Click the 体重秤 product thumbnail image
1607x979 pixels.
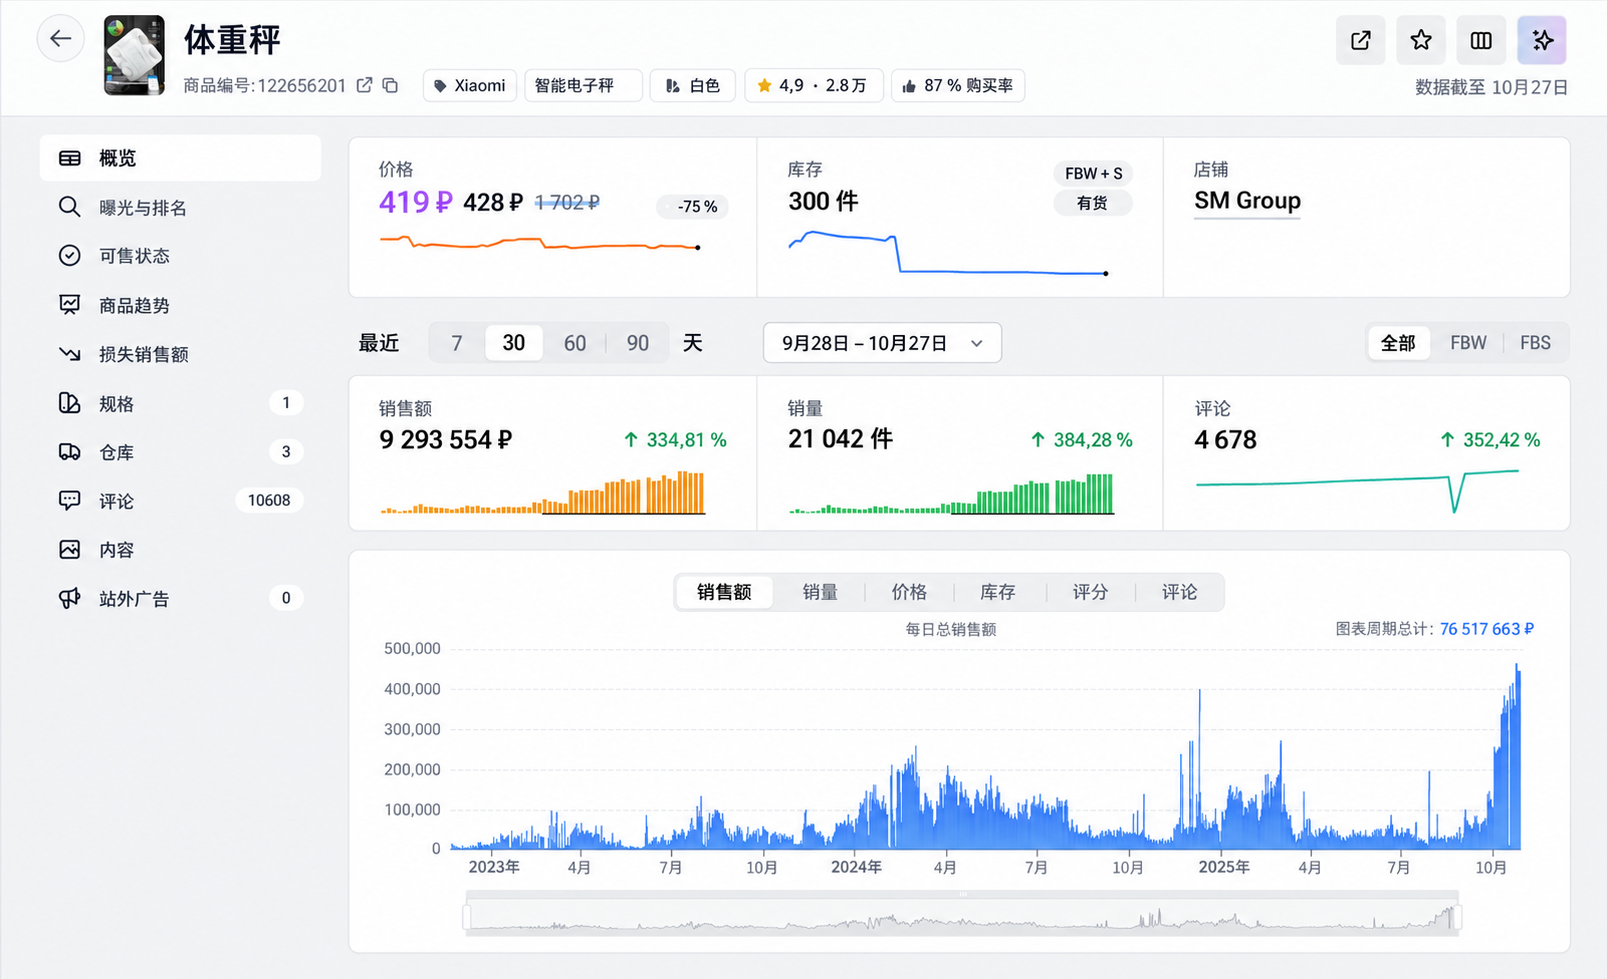[134, 55]
